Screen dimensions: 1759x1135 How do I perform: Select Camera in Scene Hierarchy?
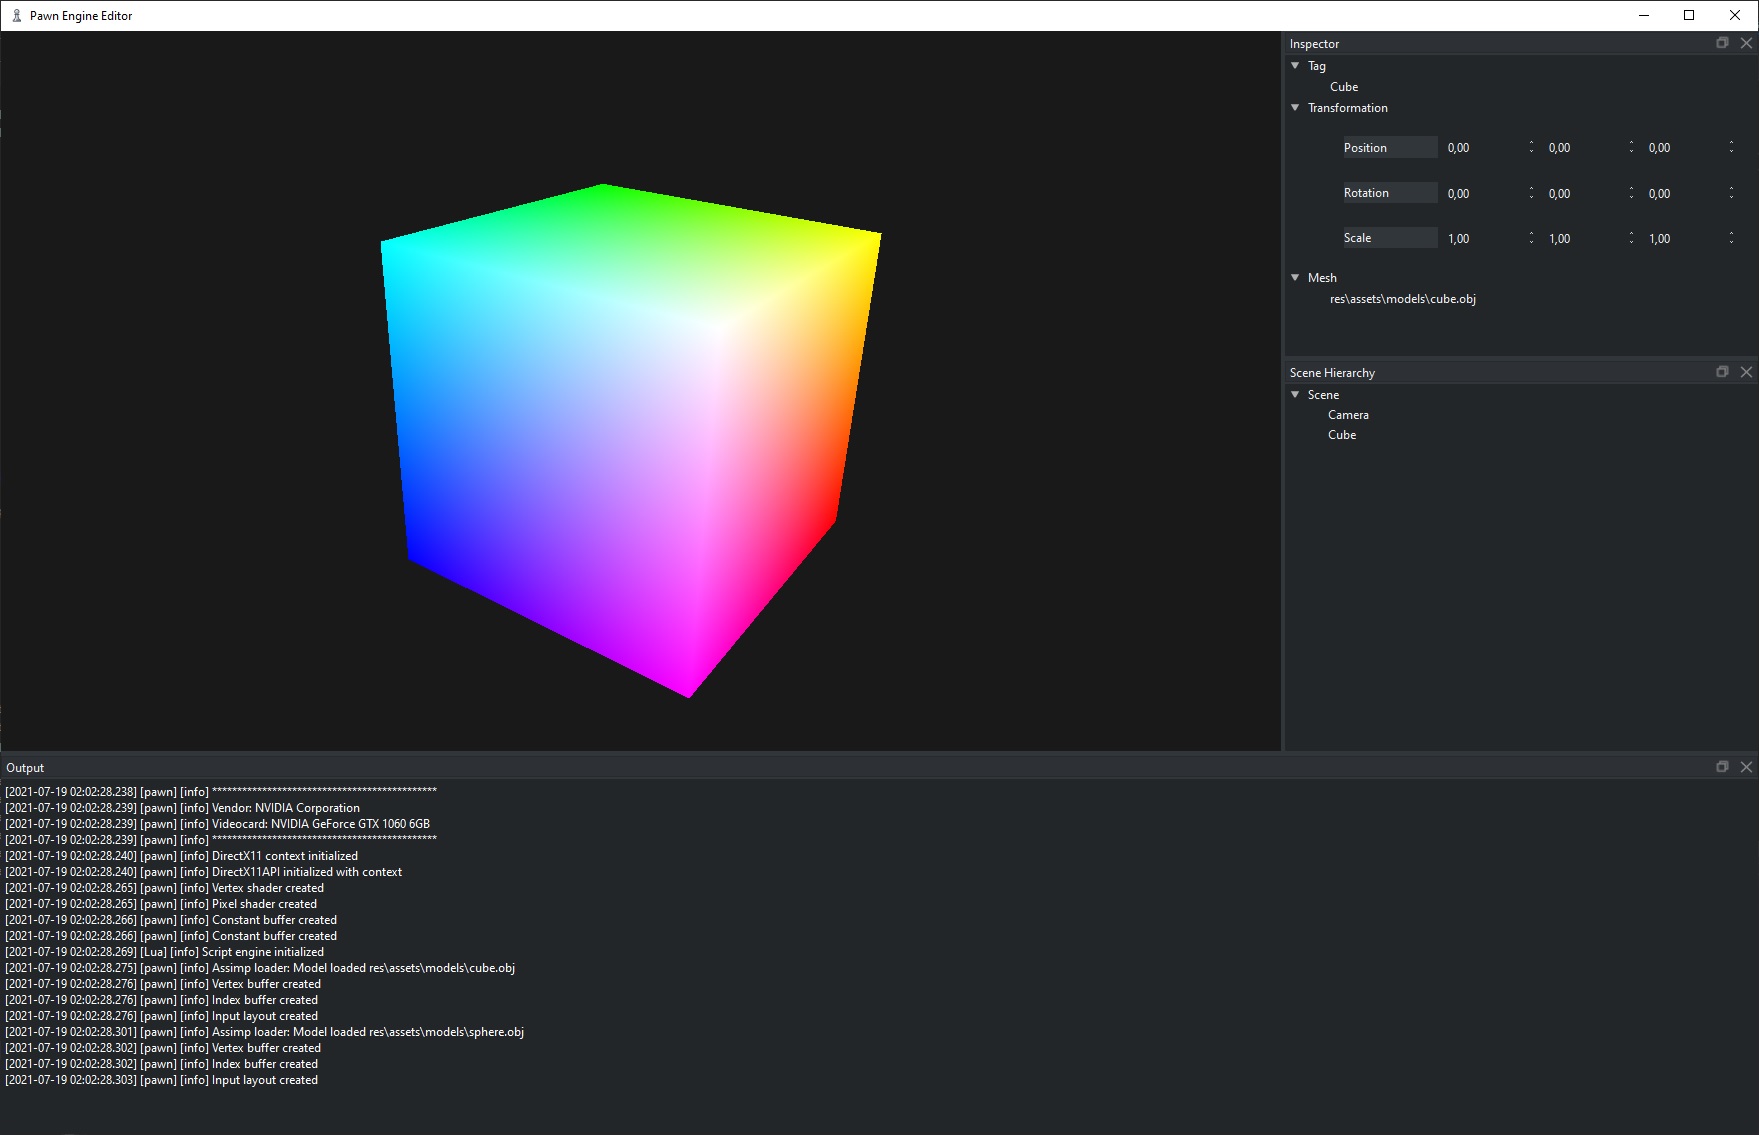click(x=1348, y=415)
